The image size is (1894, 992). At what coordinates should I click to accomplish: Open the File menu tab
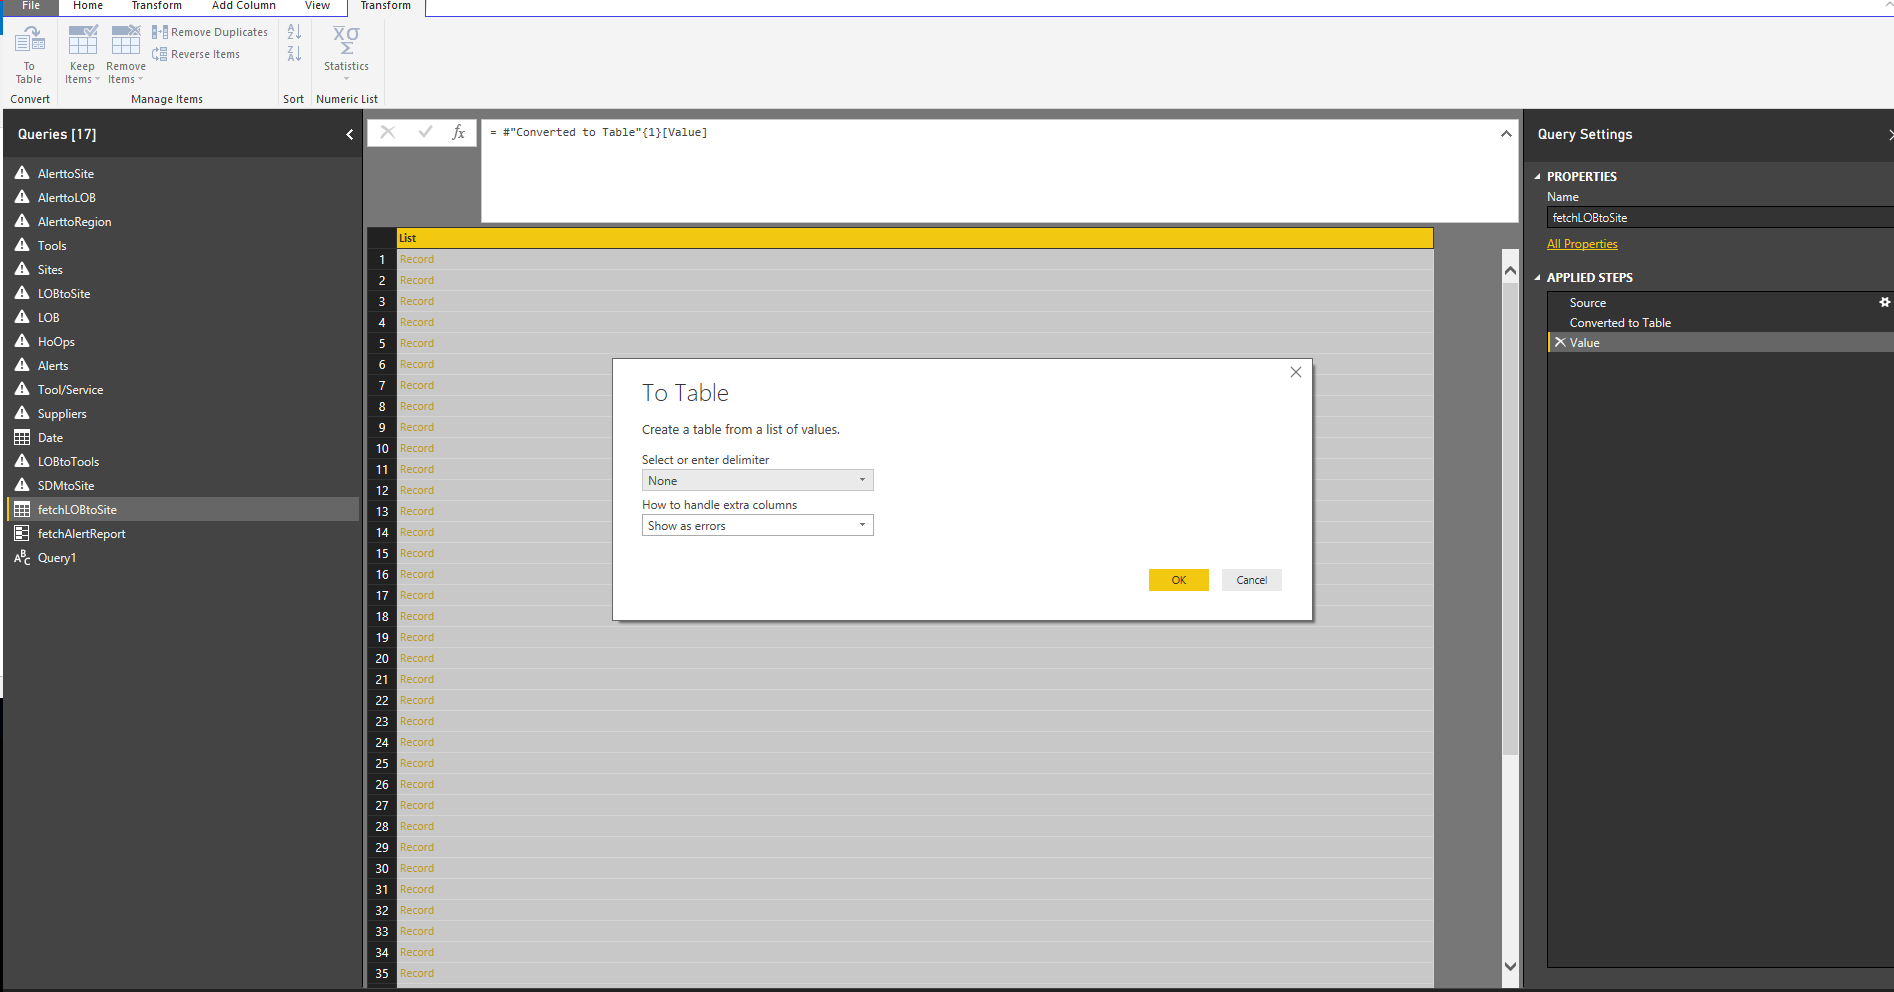coord(31,6)
